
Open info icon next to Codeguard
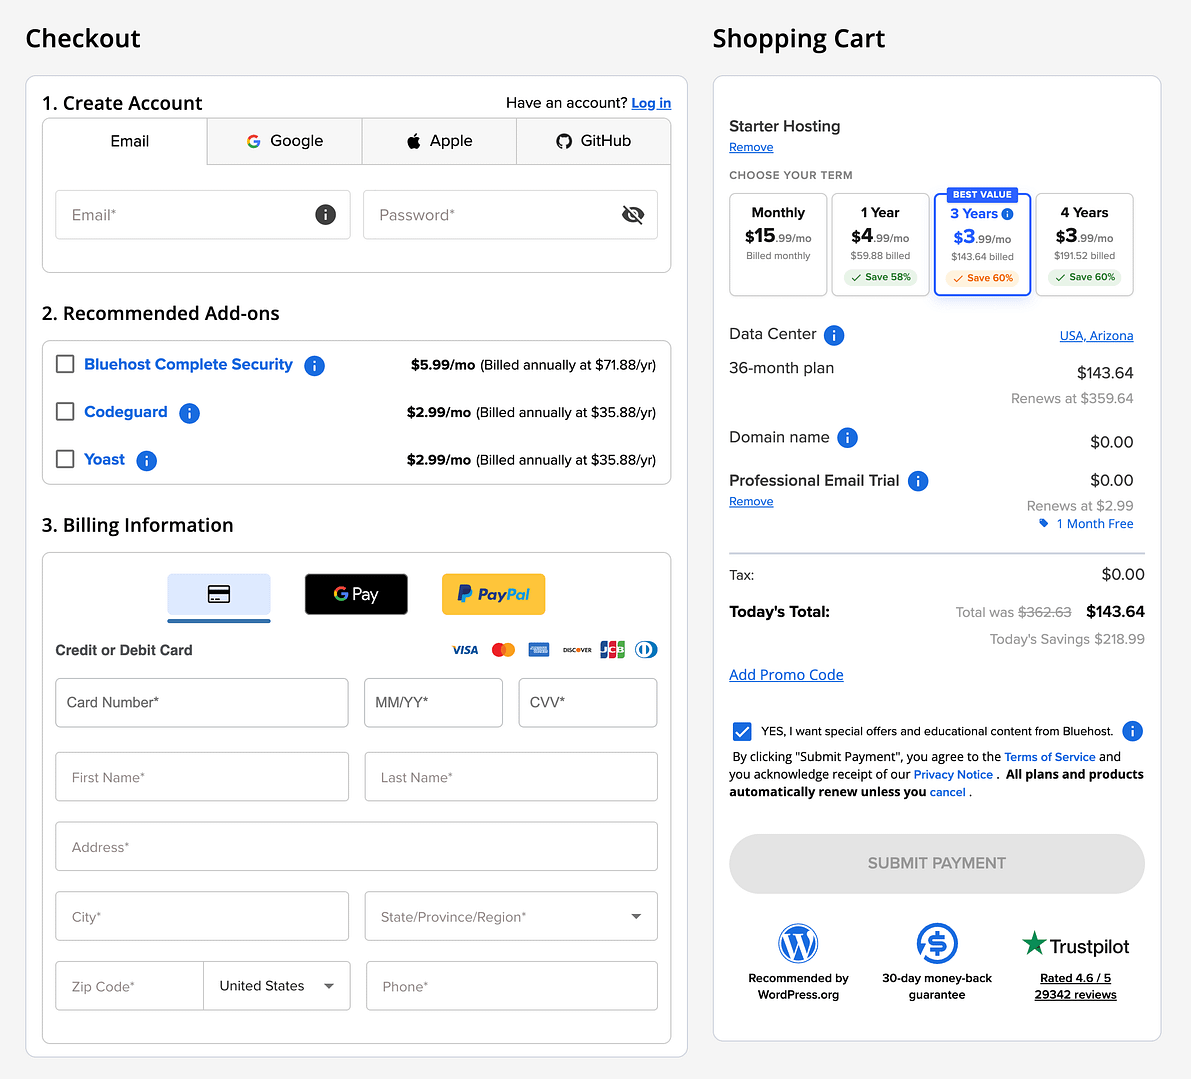click(189, 413)
